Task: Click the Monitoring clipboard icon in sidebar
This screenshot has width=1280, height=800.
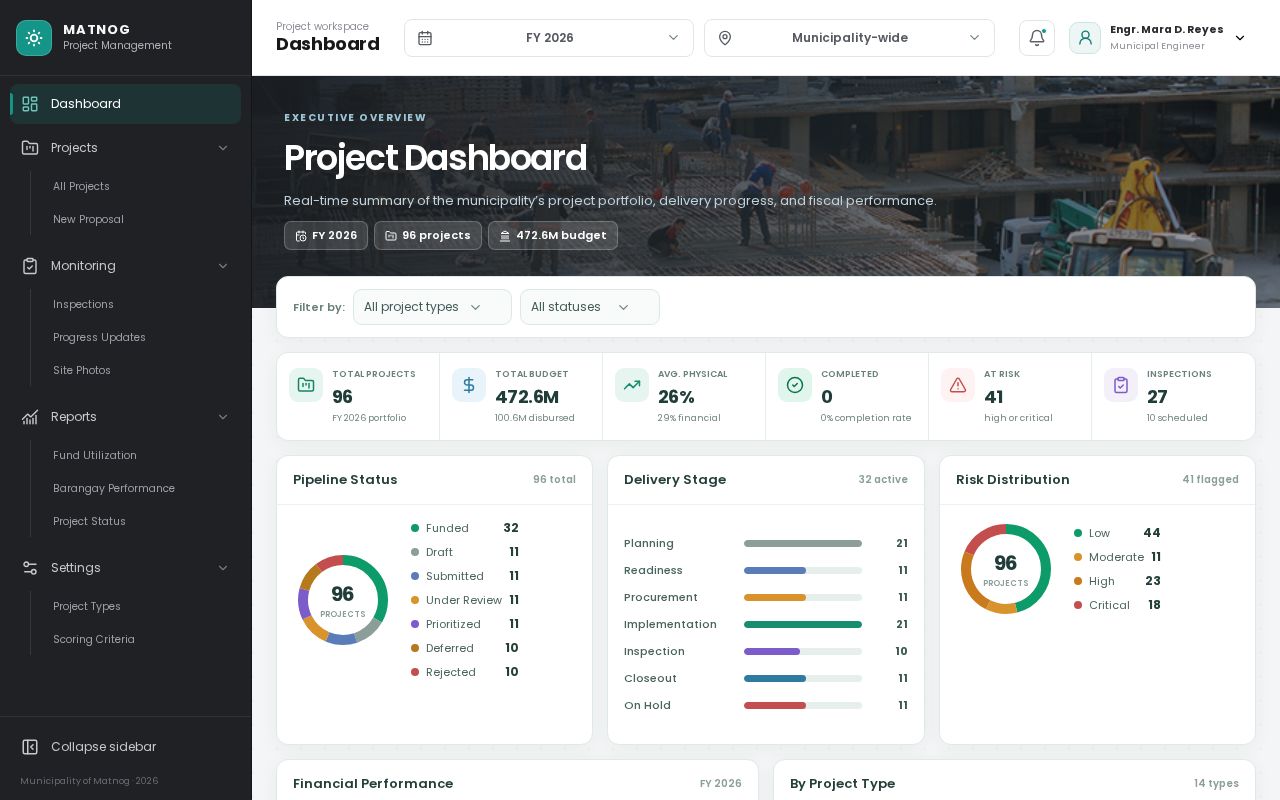Action: click(30, 266)
